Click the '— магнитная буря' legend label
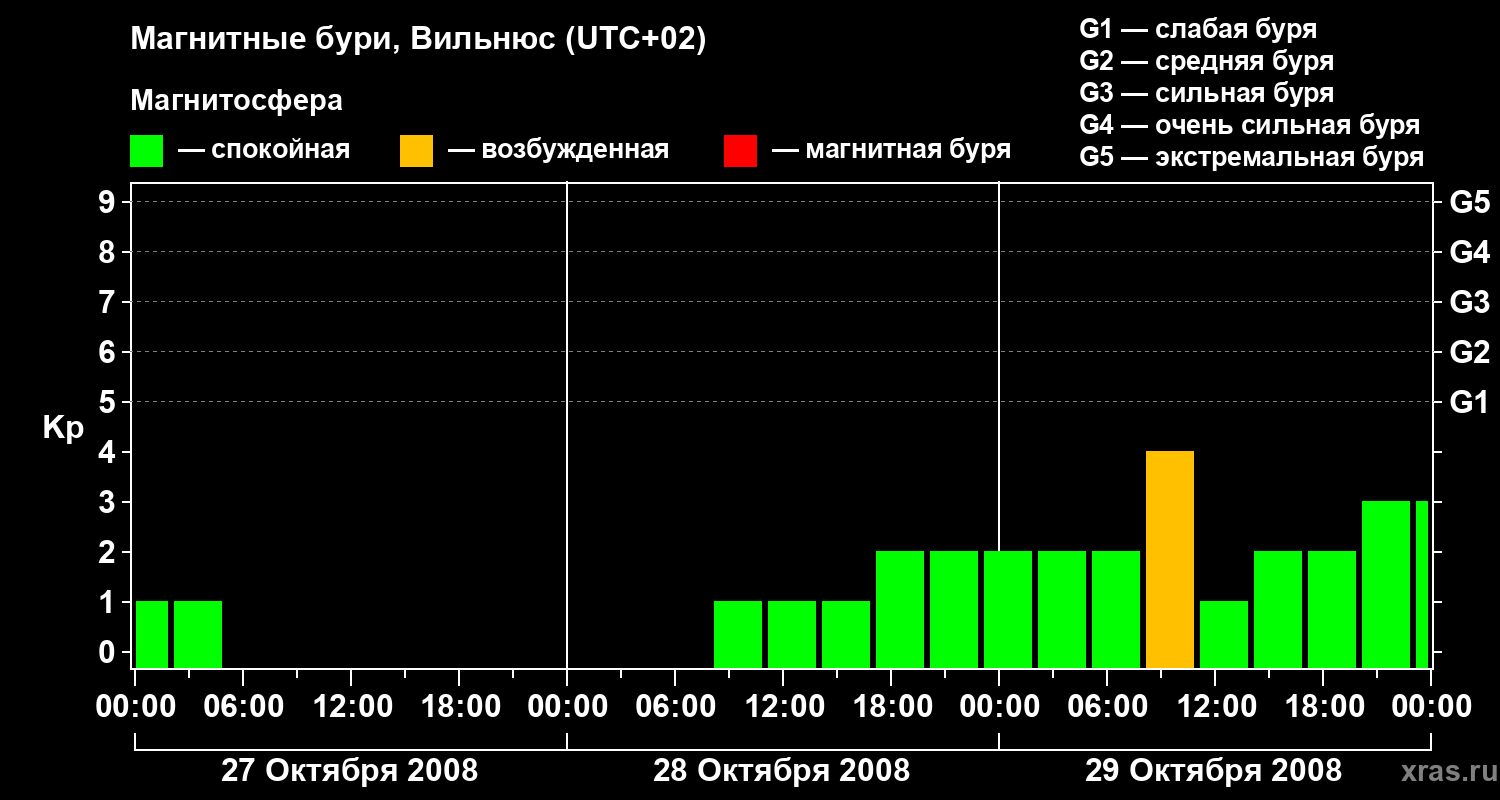The width and height of the screenshot is (1500, 800). point(892,150)
